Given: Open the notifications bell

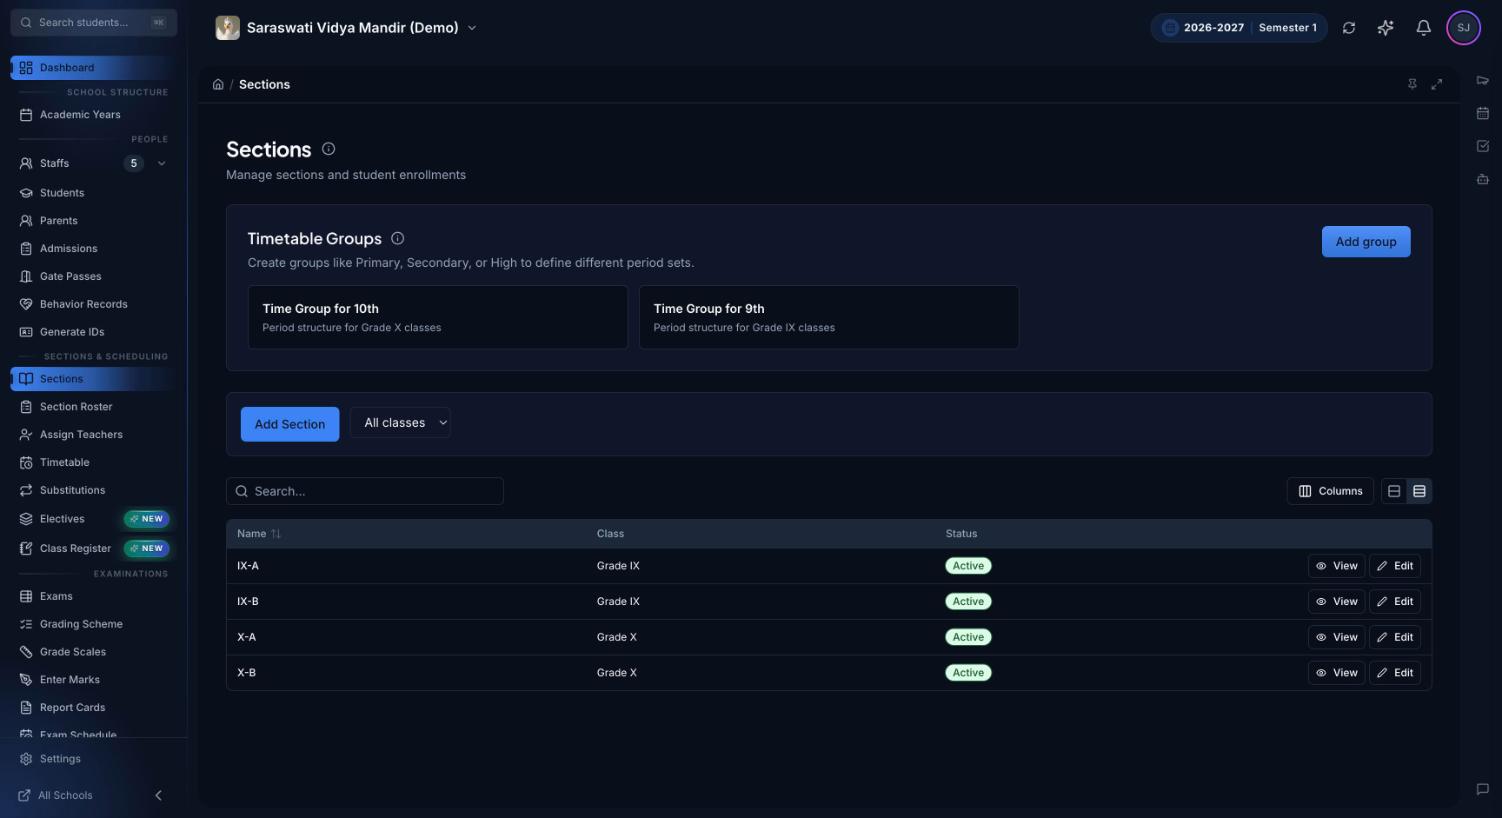Looking at the screenshot, I should [1423, 28].
